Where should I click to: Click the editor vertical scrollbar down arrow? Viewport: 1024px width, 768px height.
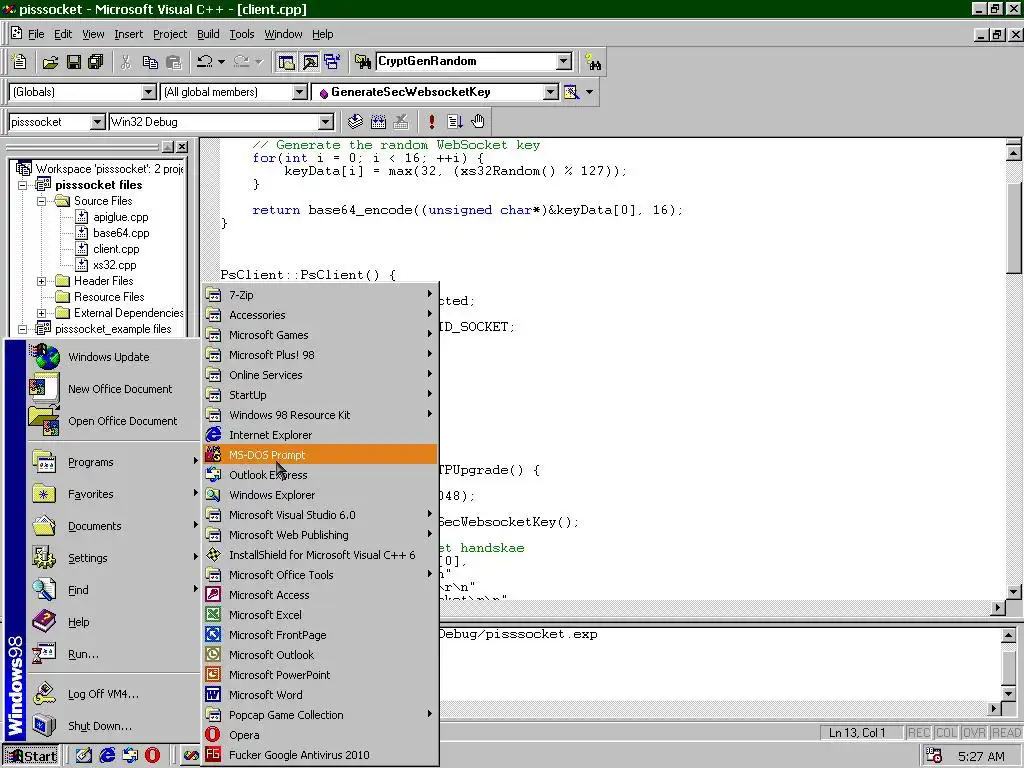coord(1014,592)
